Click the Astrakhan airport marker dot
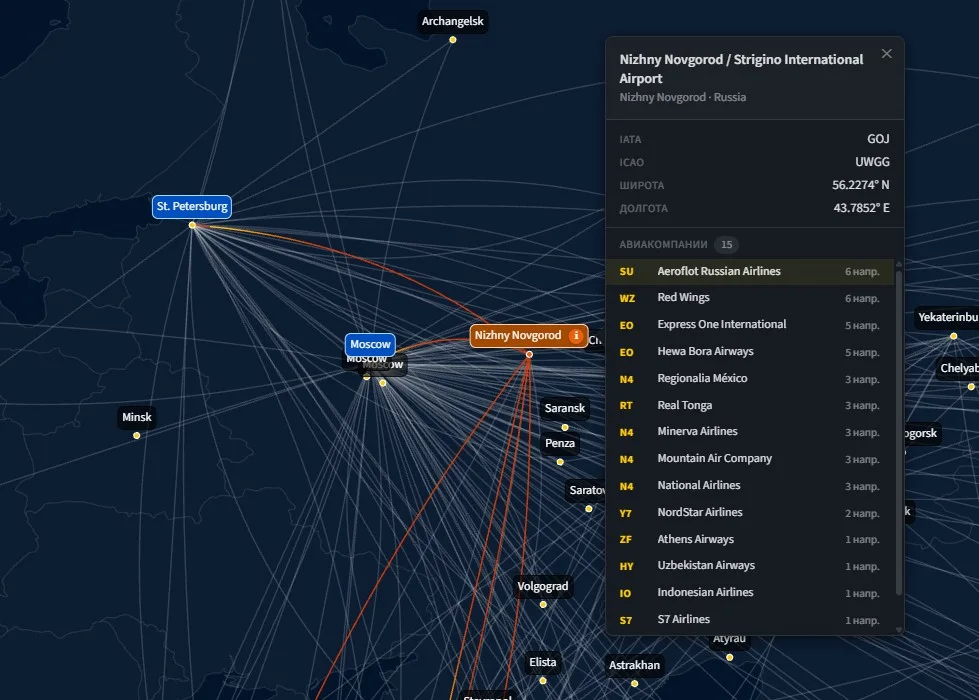This screenshot has height=700, width=979. point(635,683)
